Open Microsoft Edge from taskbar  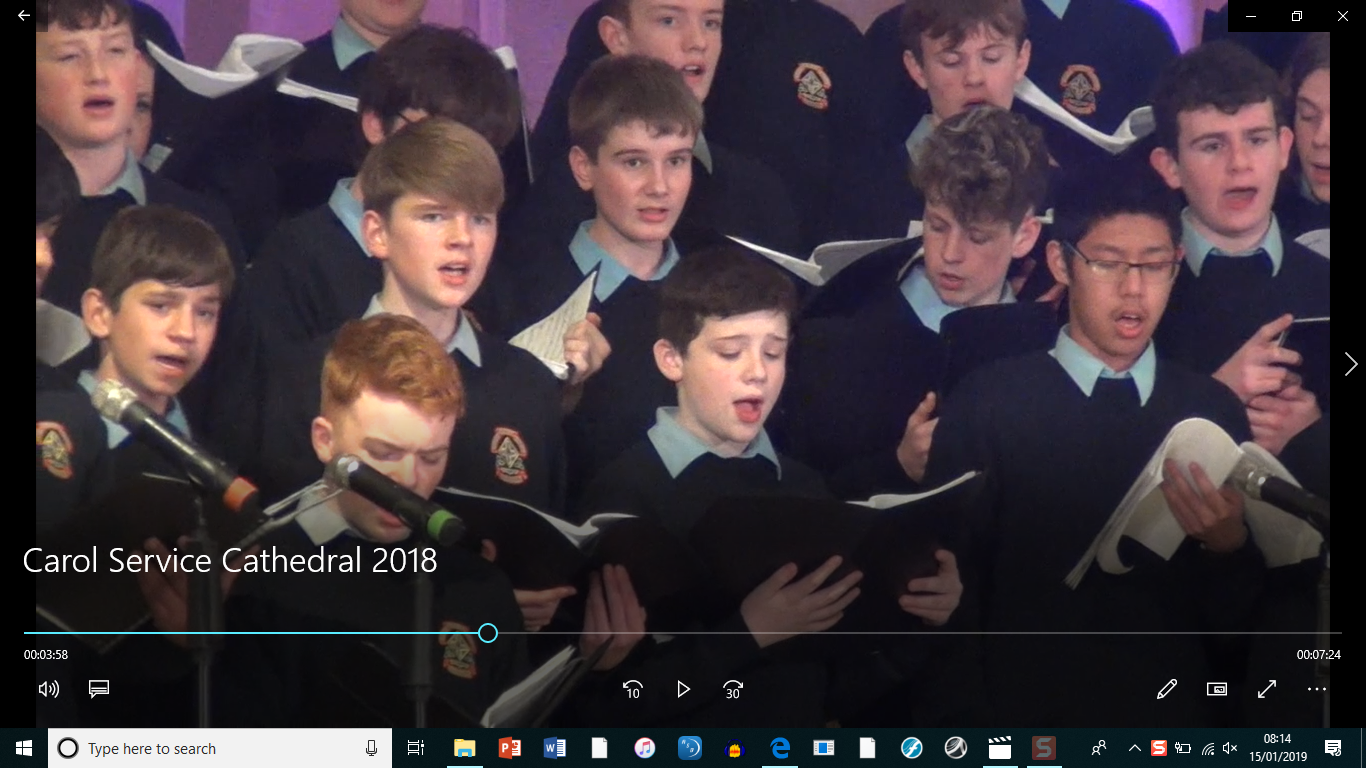point(780,748)
